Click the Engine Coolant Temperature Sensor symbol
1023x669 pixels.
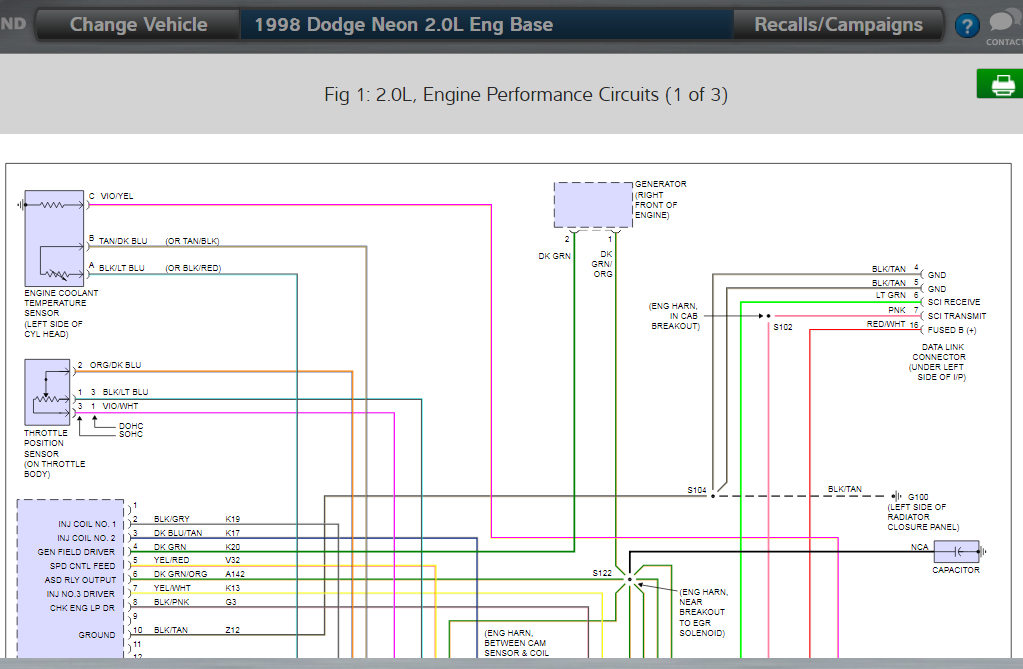tap(55, 236)
